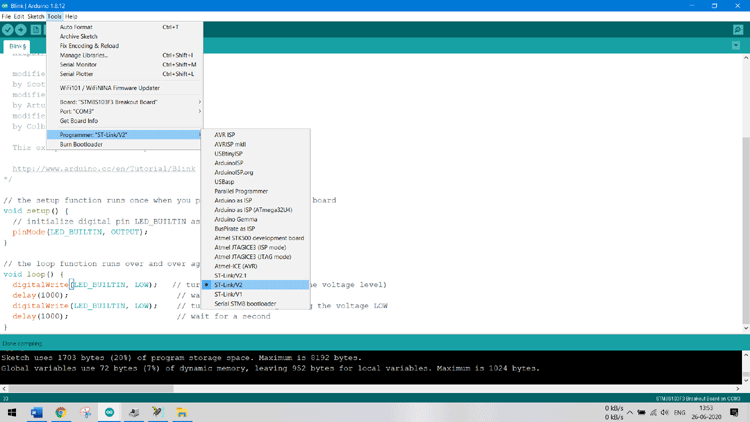Open Serial Plotter menu entry
The height and width of the screenshot is (422, 750).
(124, 74)
